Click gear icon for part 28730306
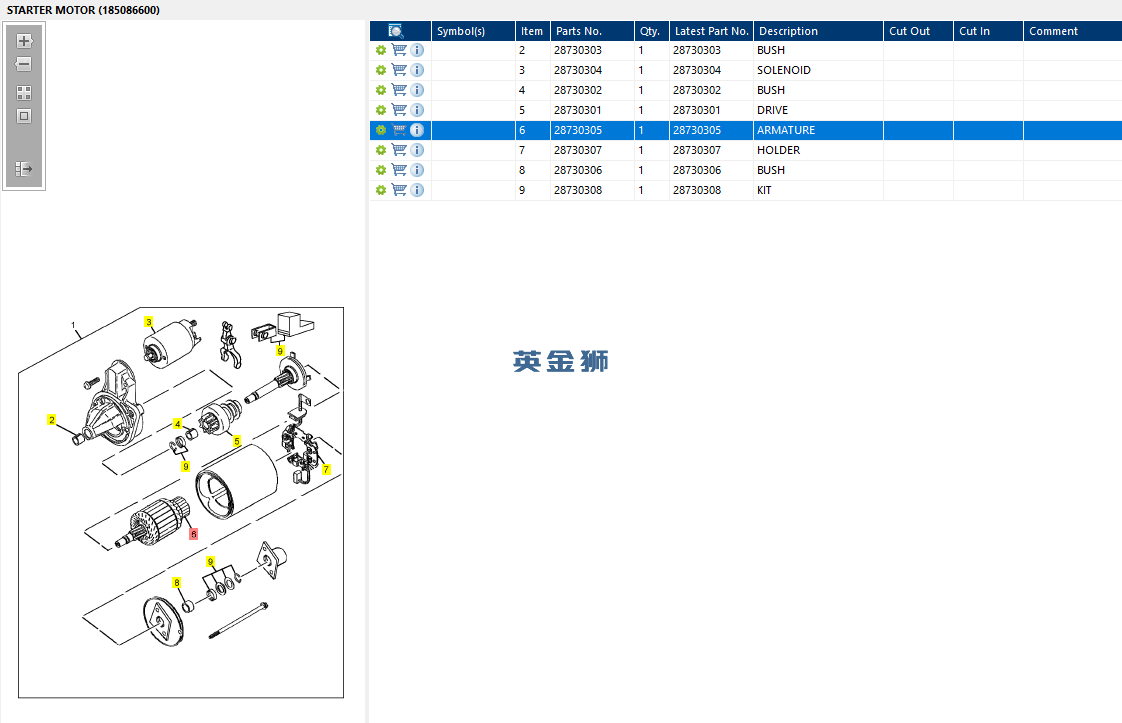 tap(381, 170)
